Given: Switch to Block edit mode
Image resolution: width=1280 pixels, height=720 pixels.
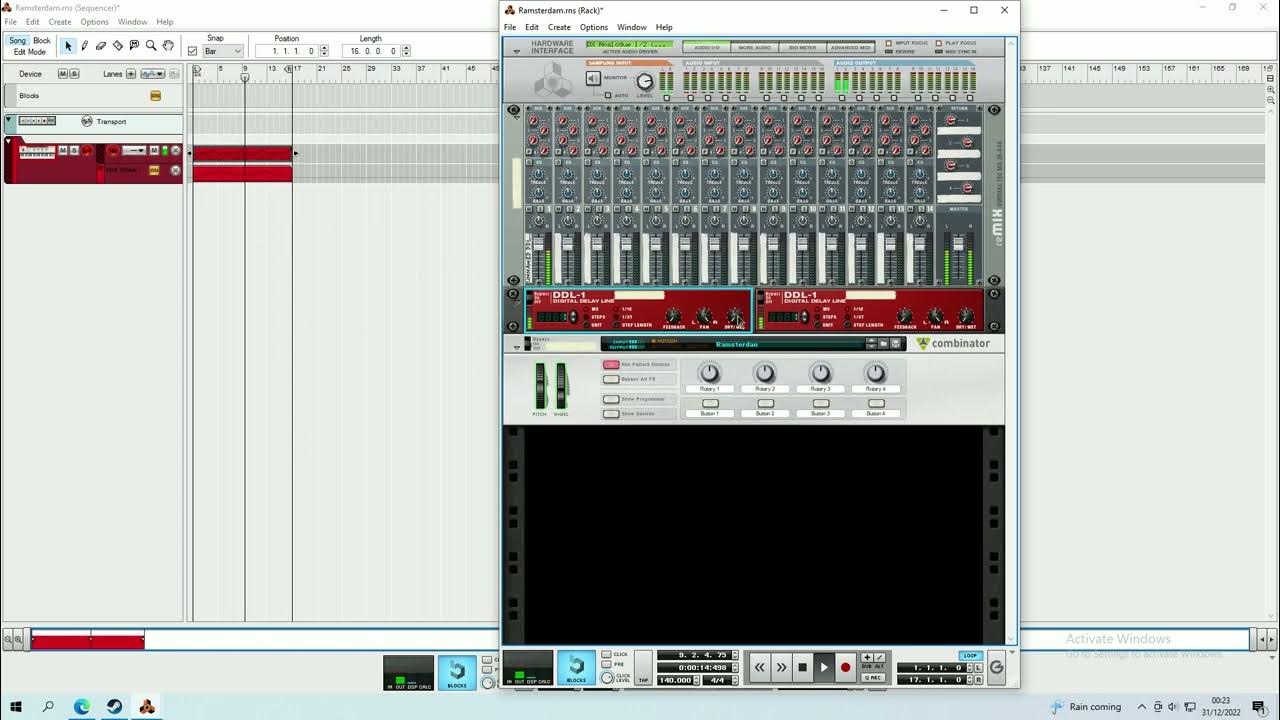Looking at the screenshot, I should 42,41.
